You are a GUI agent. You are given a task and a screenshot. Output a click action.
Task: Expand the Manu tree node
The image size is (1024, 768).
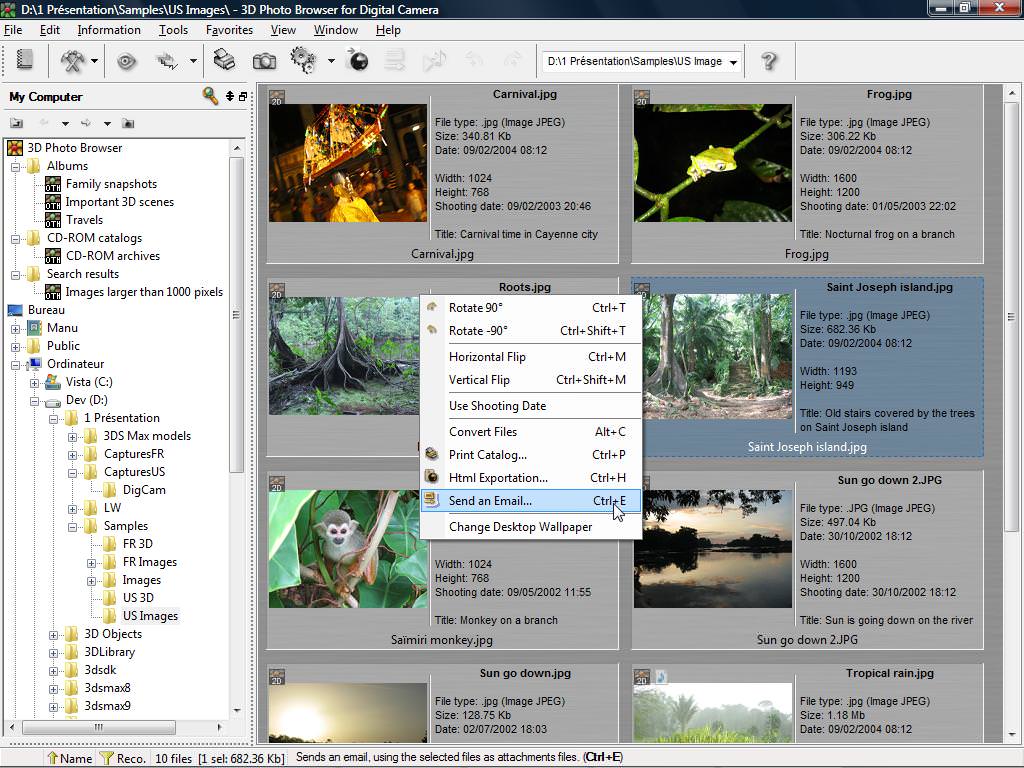[x=15, y=328]
